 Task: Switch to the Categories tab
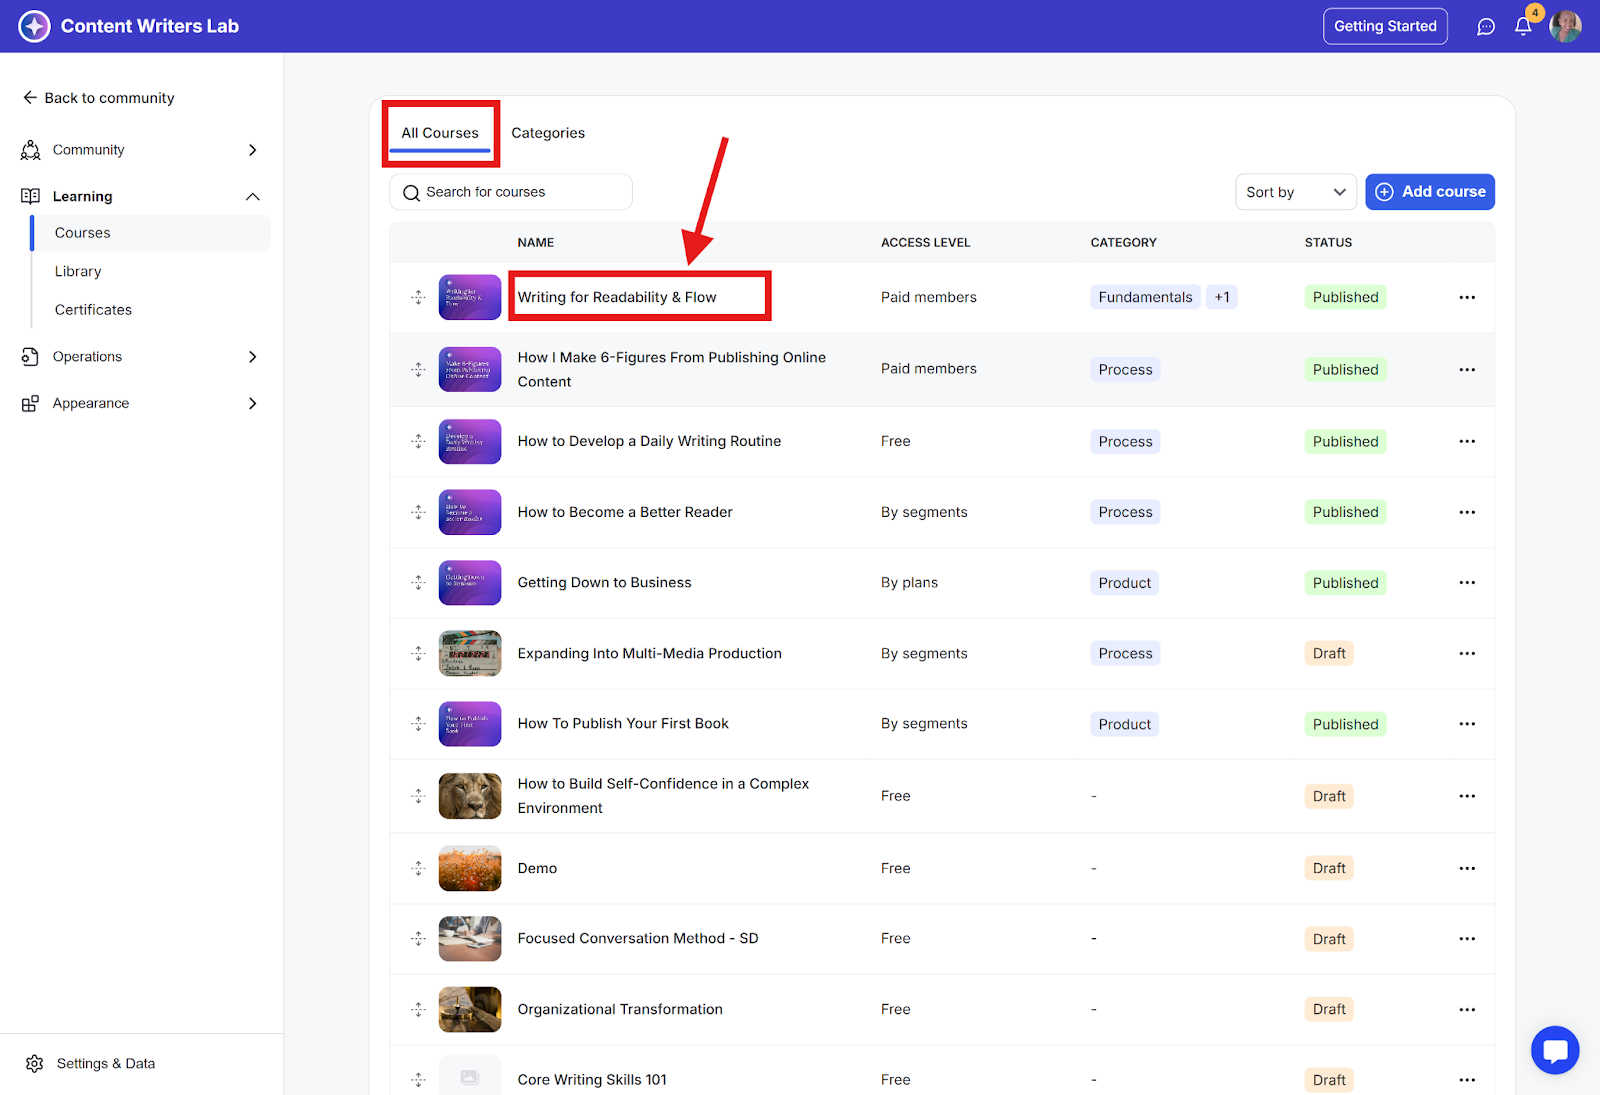548,133
